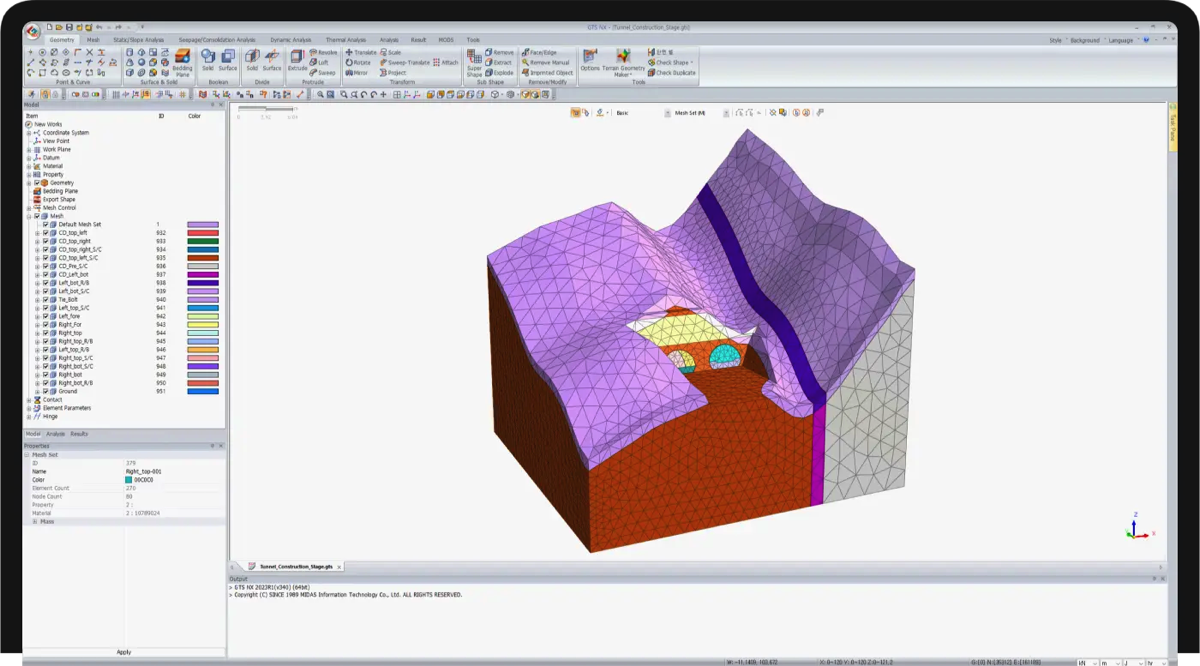Toggle the Ground mesh set checkbox
Viewport: 1200px width, 666px height.
pos(45,391)
